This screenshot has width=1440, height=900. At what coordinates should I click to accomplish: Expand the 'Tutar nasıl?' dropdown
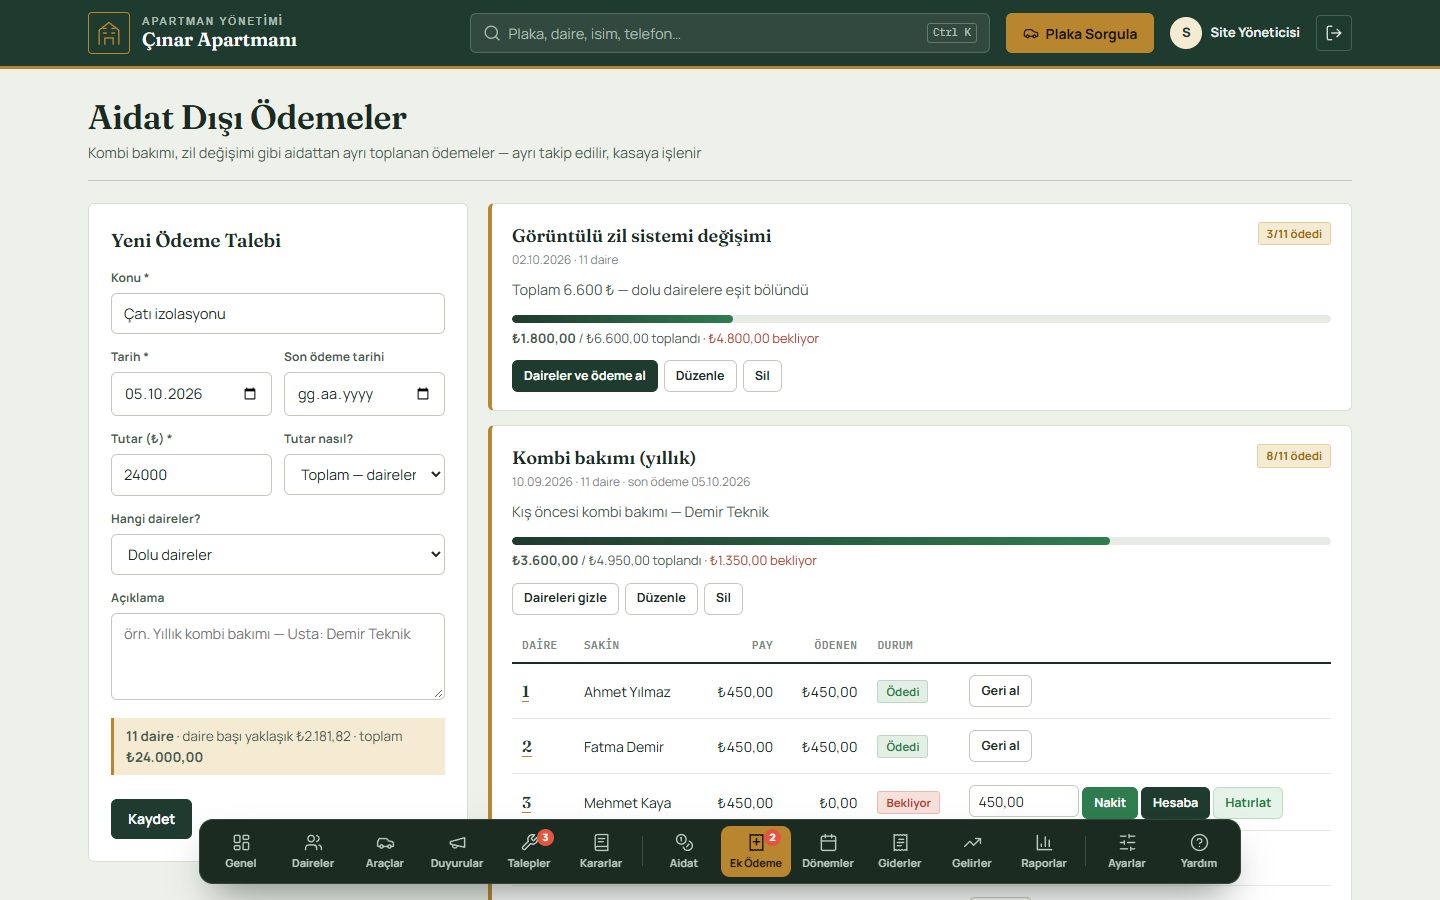coord(364,475)
